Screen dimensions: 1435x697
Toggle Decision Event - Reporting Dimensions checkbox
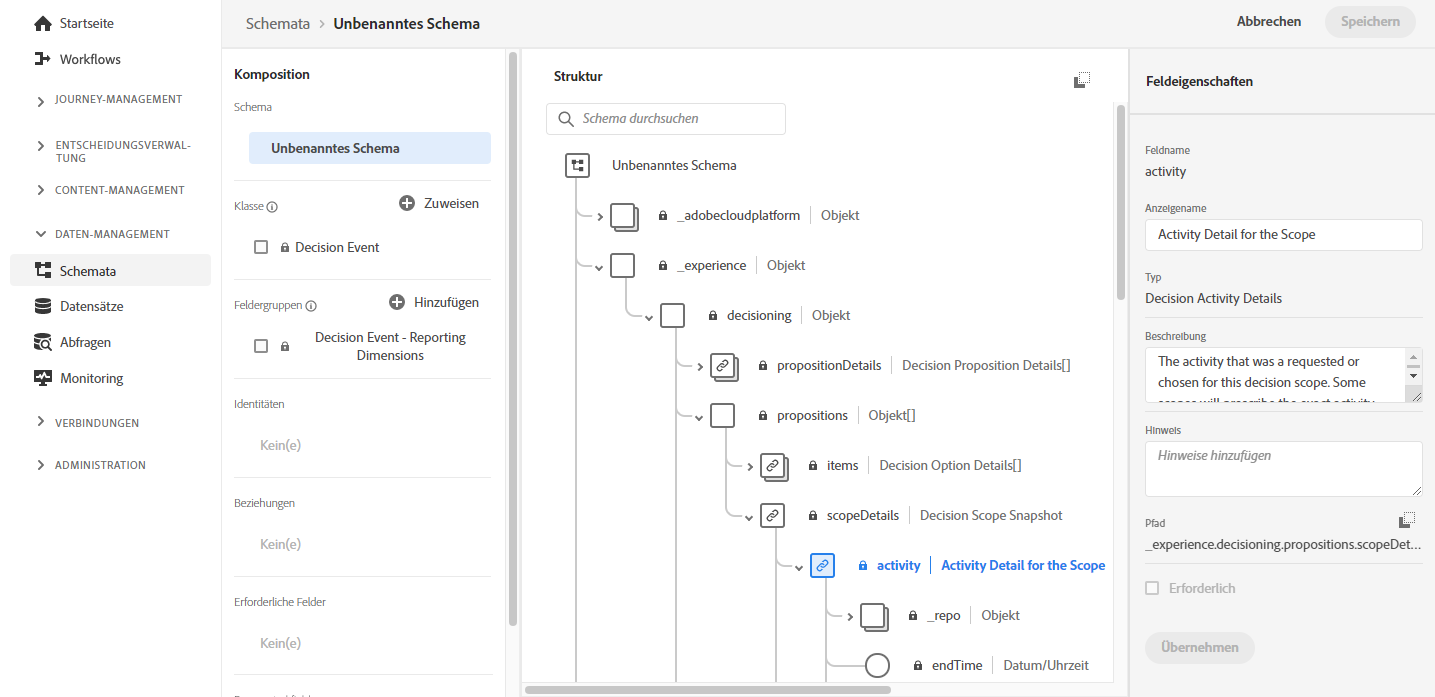(x=261, y=346)
